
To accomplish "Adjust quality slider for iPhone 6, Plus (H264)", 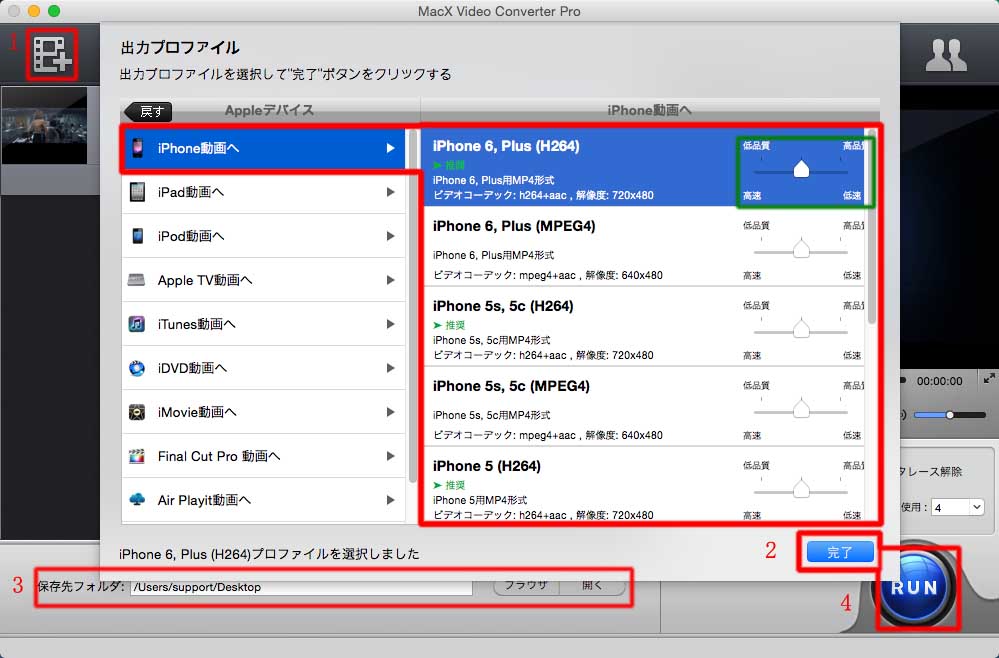I will click(x=801, y=169).
